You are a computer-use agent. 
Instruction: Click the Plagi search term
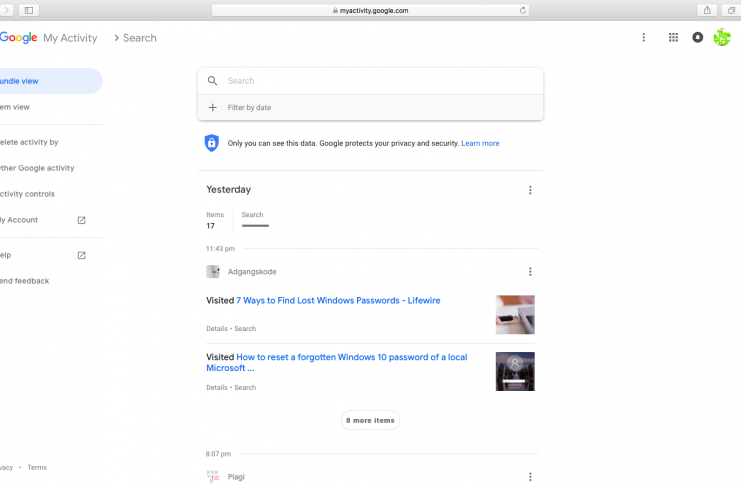click(x=236, y=477)
